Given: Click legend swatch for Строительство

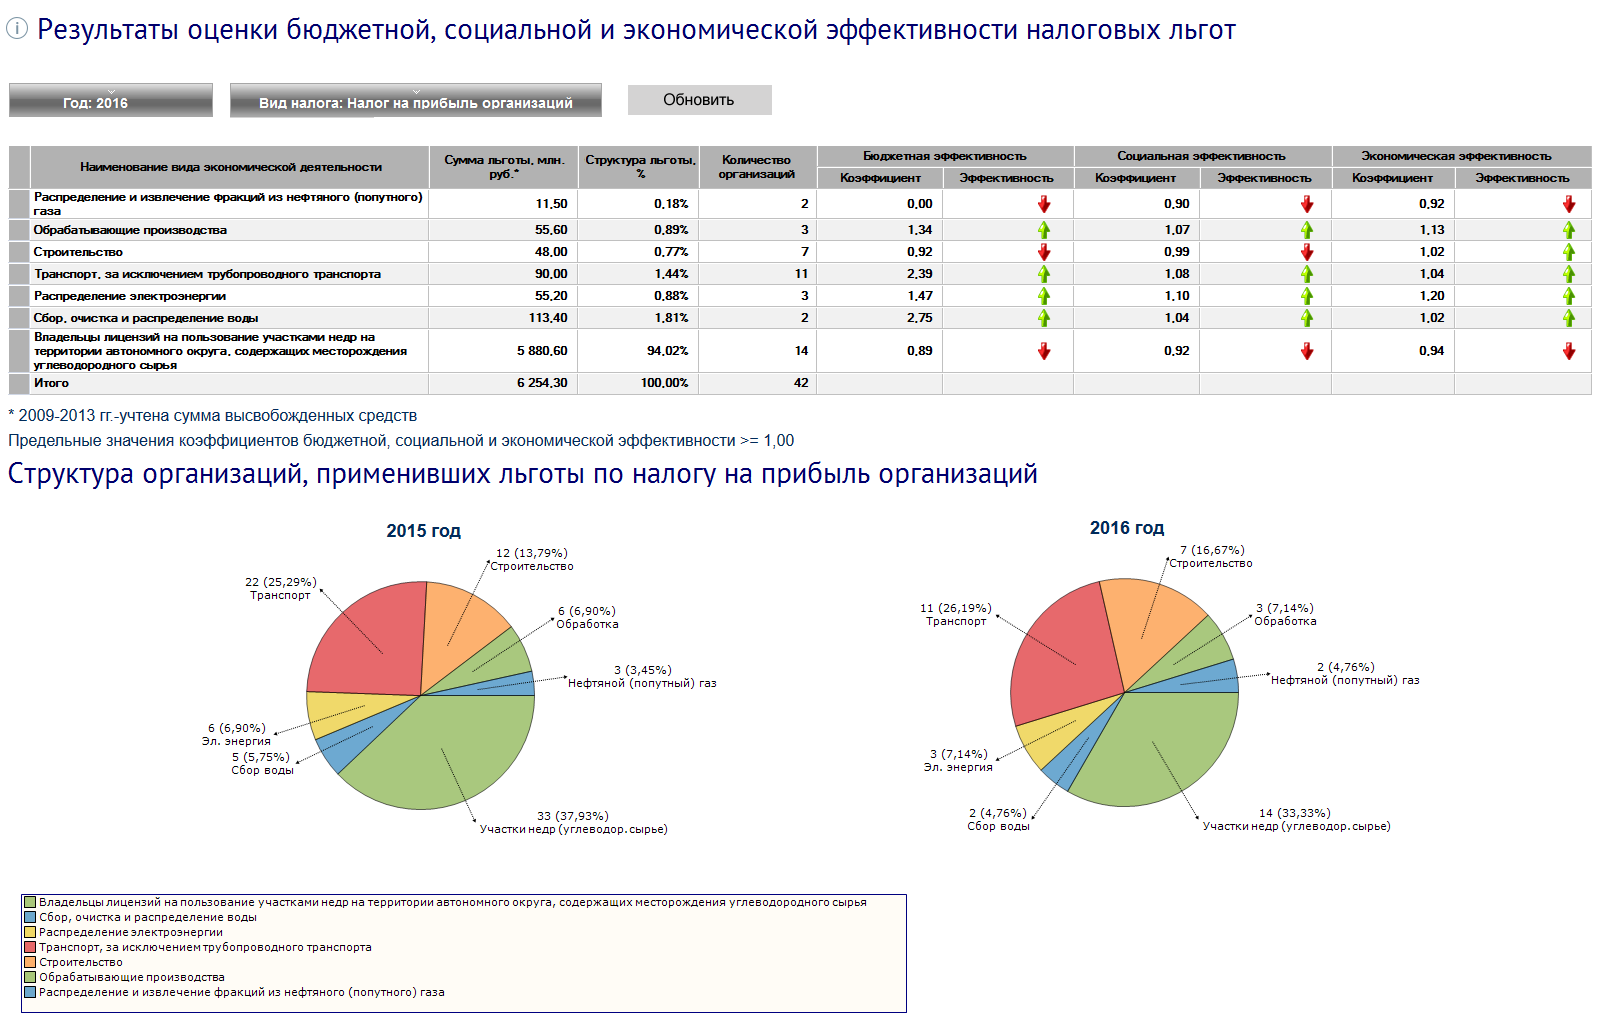Looking at the screenshot, I should [x=30, y=962].
